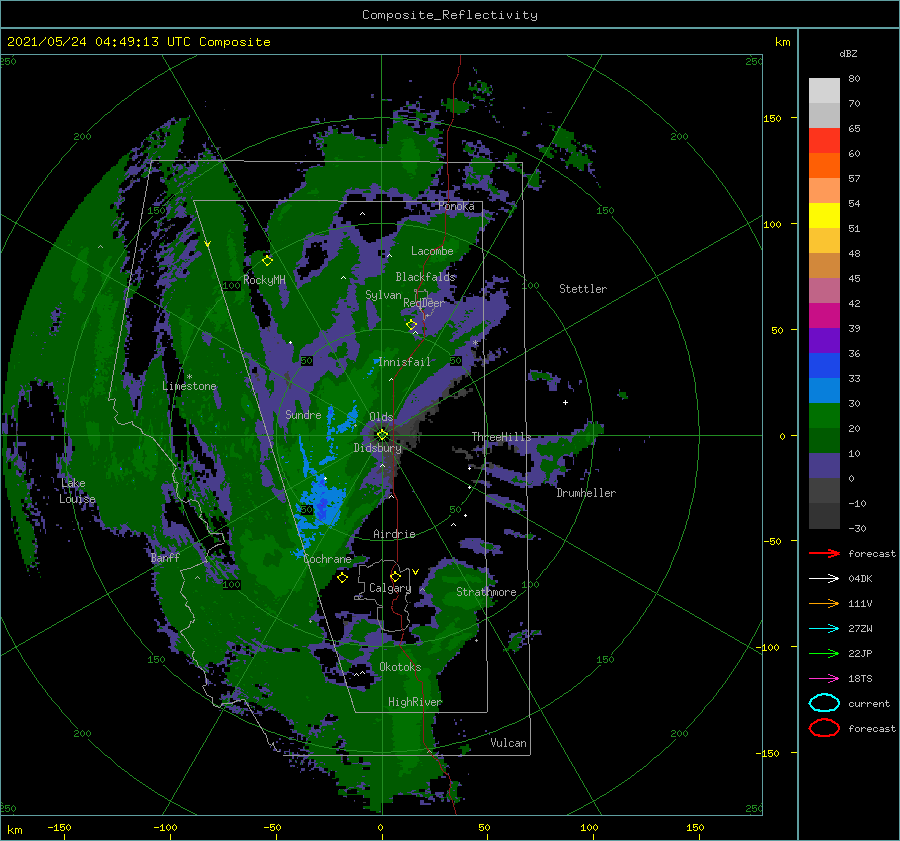Click the Lacombe label
The image size is (900, 841).
click(432, 251)
